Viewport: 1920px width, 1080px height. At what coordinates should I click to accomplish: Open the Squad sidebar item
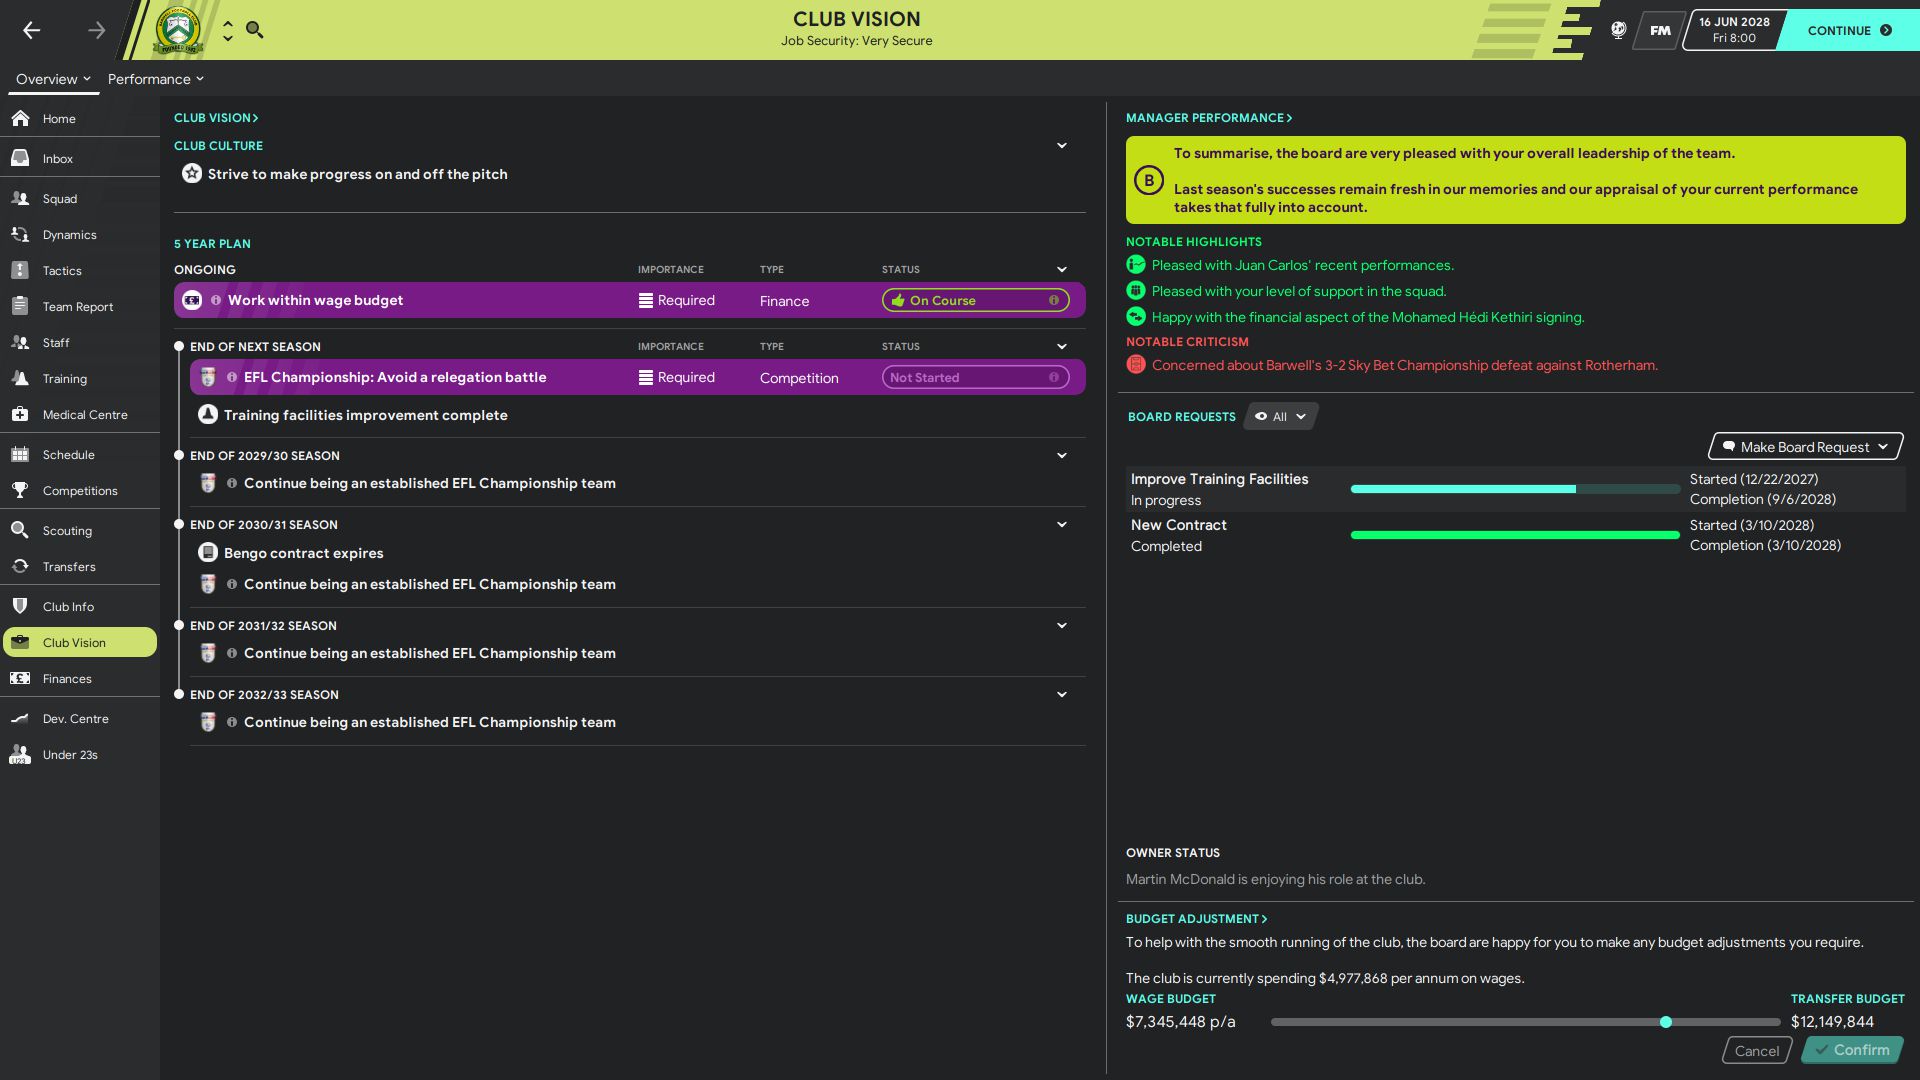click(80, 198)
